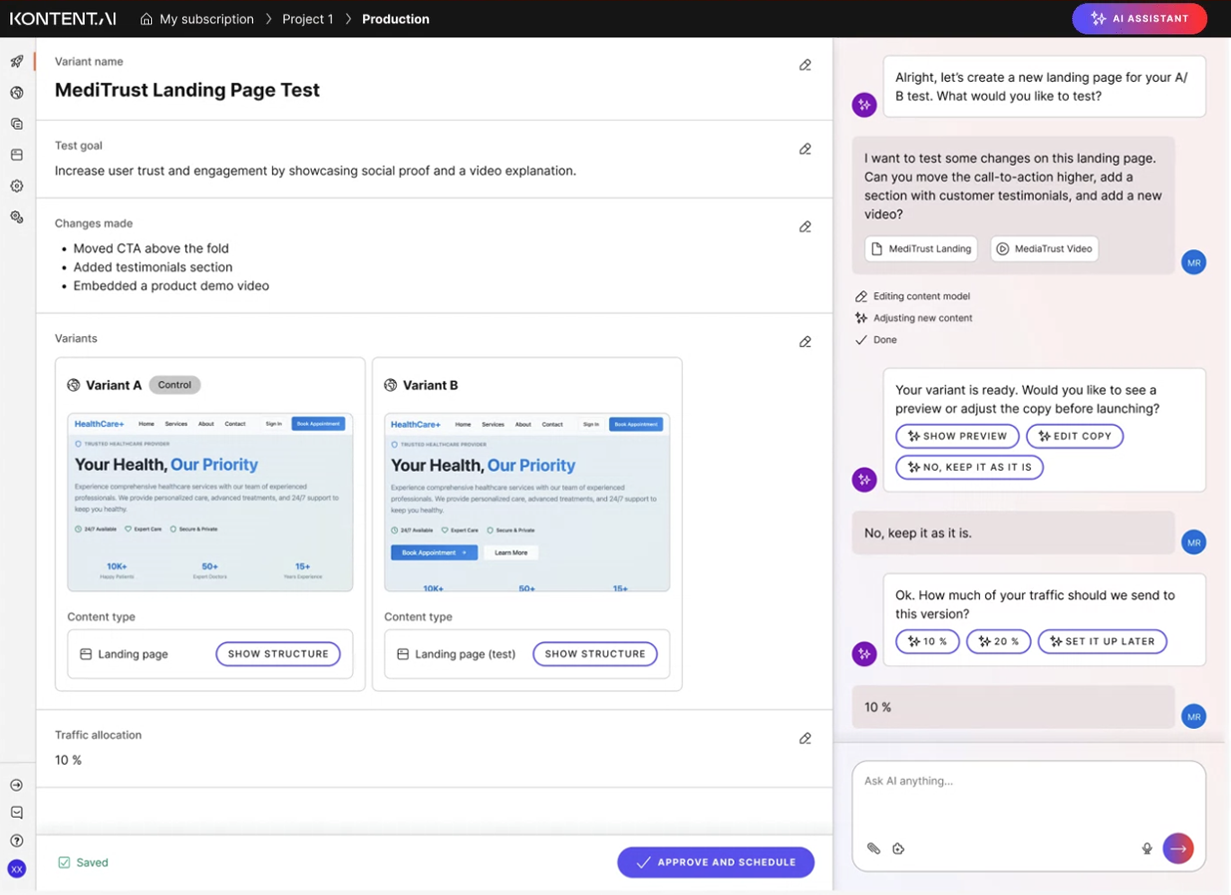Click the paperclip attachment icon in chat
The width and height of the screenshot is (1231, 895).
[873, 848]
